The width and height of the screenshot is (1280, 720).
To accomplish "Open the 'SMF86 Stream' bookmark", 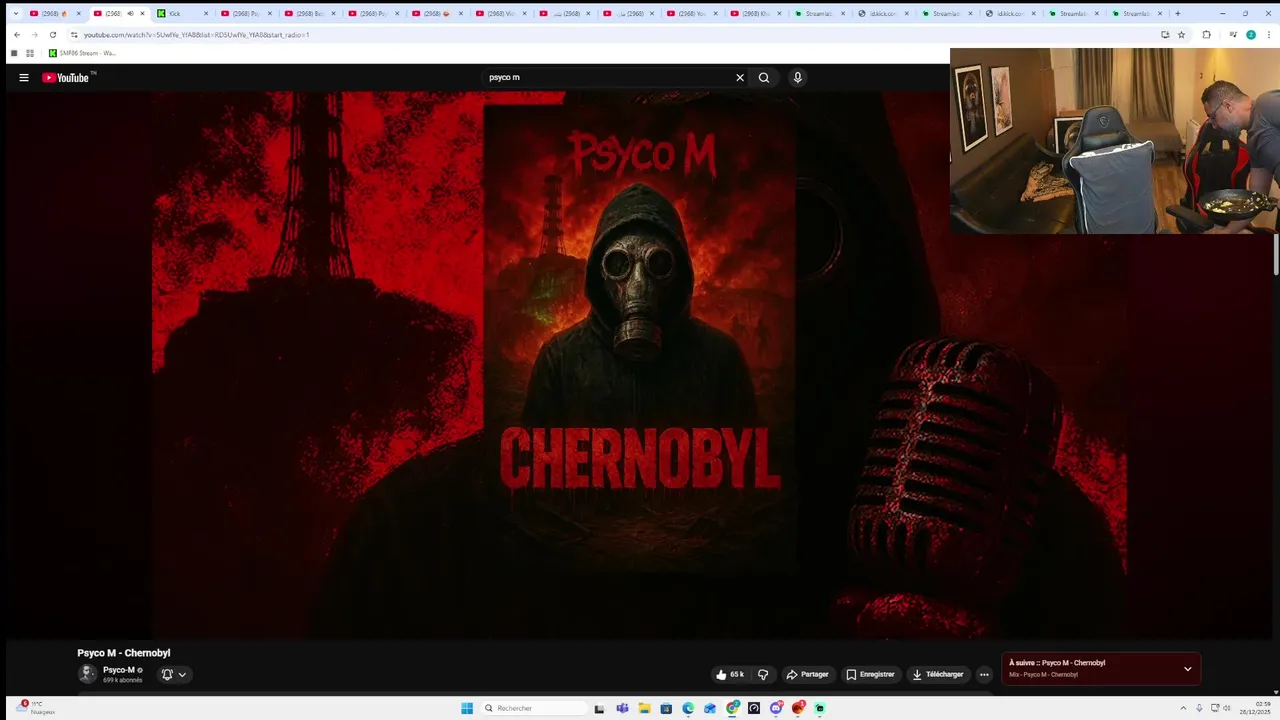I will point(82,53).
